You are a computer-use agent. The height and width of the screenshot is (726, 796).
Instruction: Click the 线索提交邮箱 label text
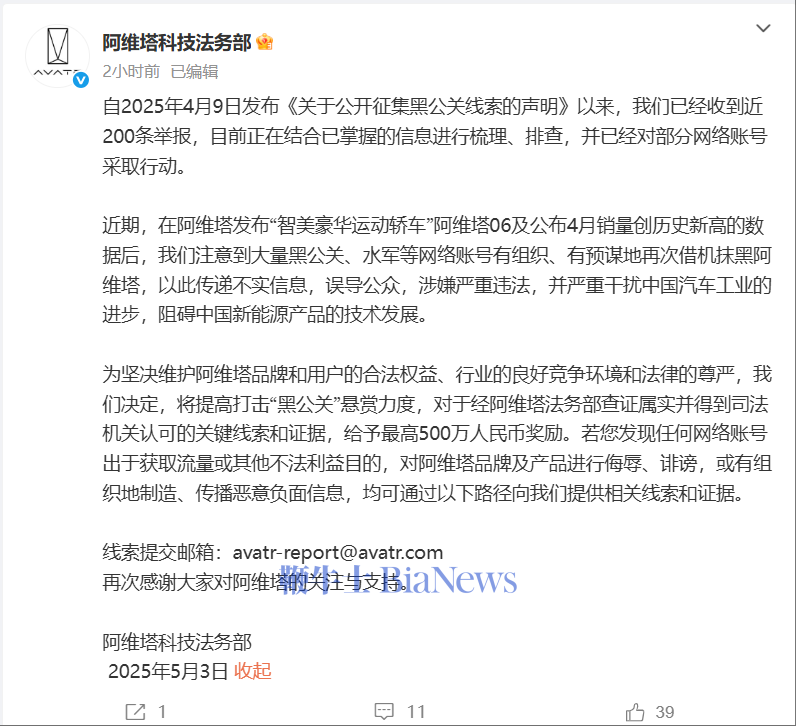162,552
